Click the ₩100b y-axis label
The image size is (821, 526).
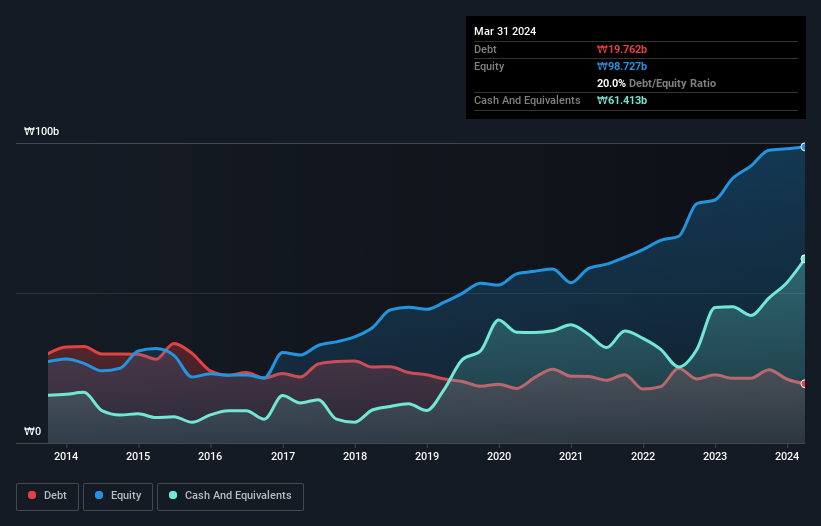pos(42,131)
